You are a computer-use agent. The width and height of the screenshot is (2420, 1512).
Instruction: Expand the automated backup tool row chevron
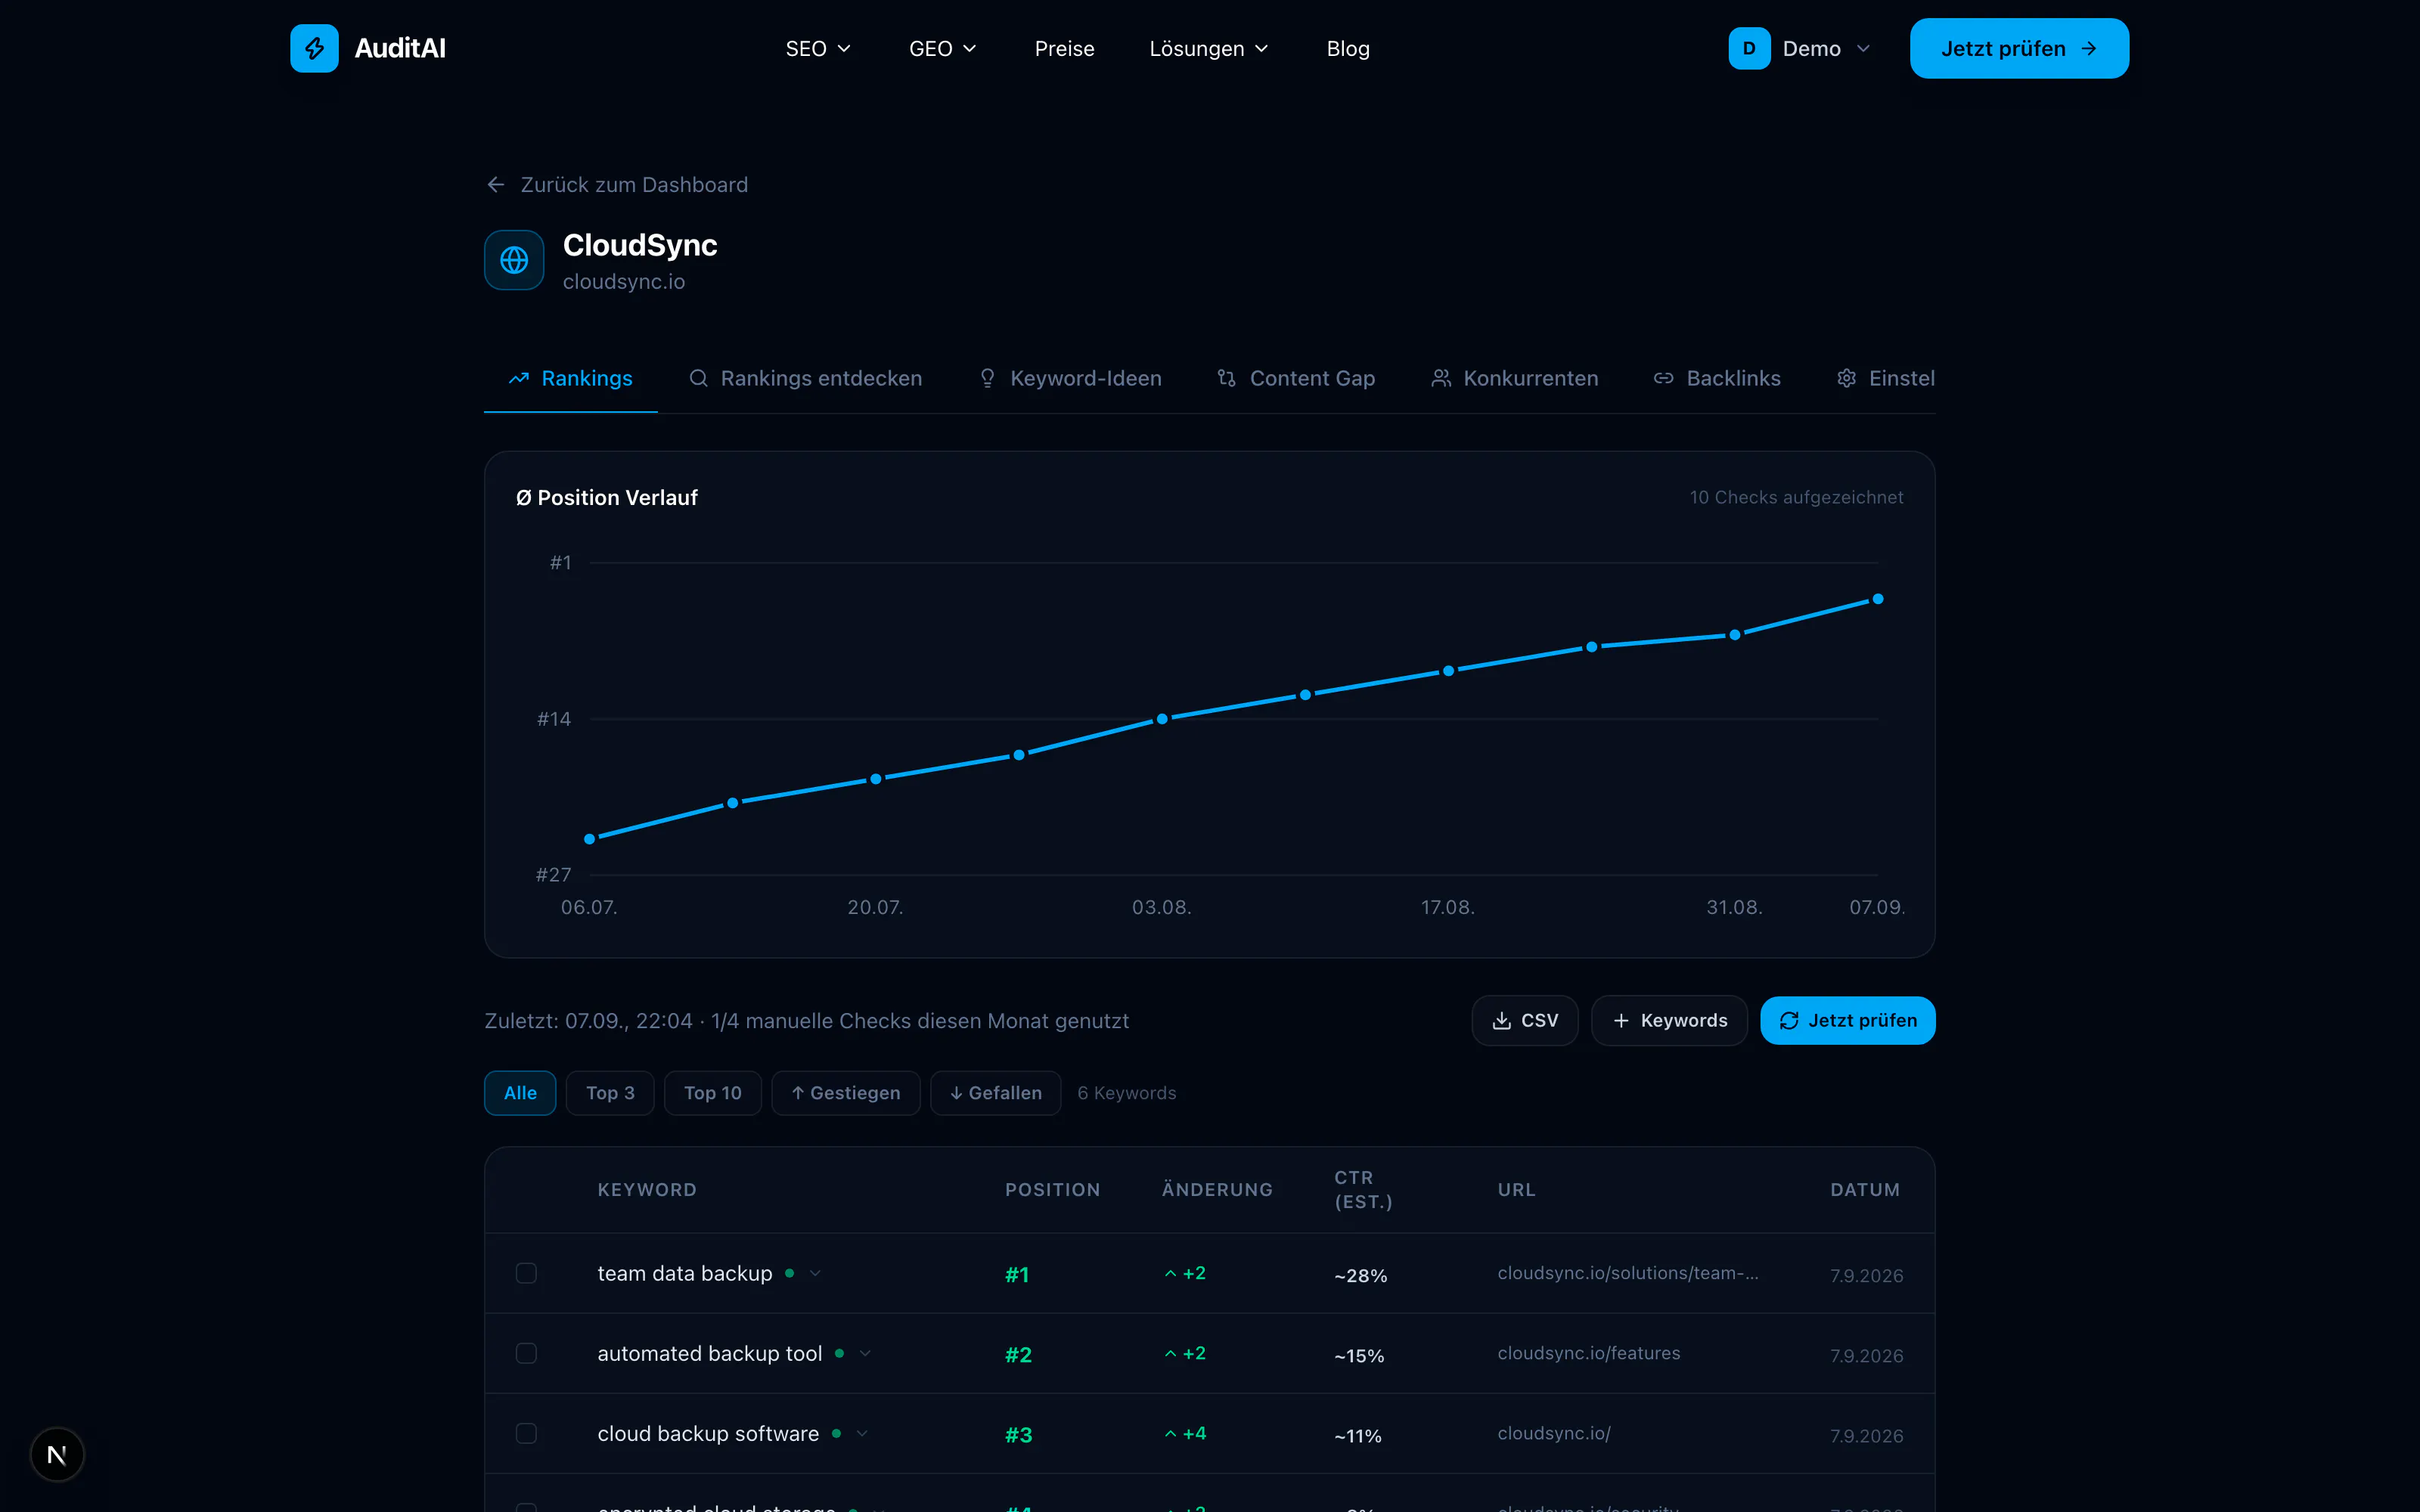865,1353
